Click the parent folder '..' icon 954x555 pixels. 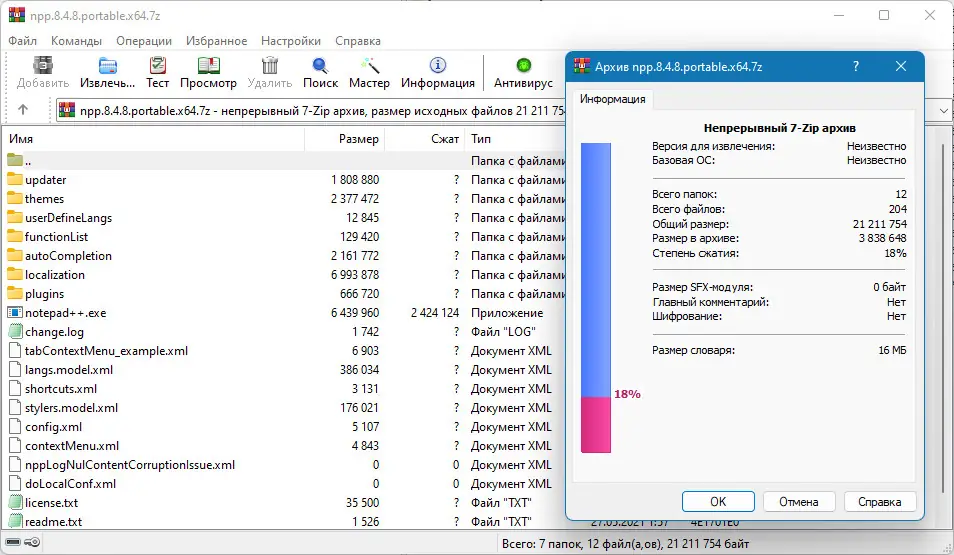tap(15, 161)
